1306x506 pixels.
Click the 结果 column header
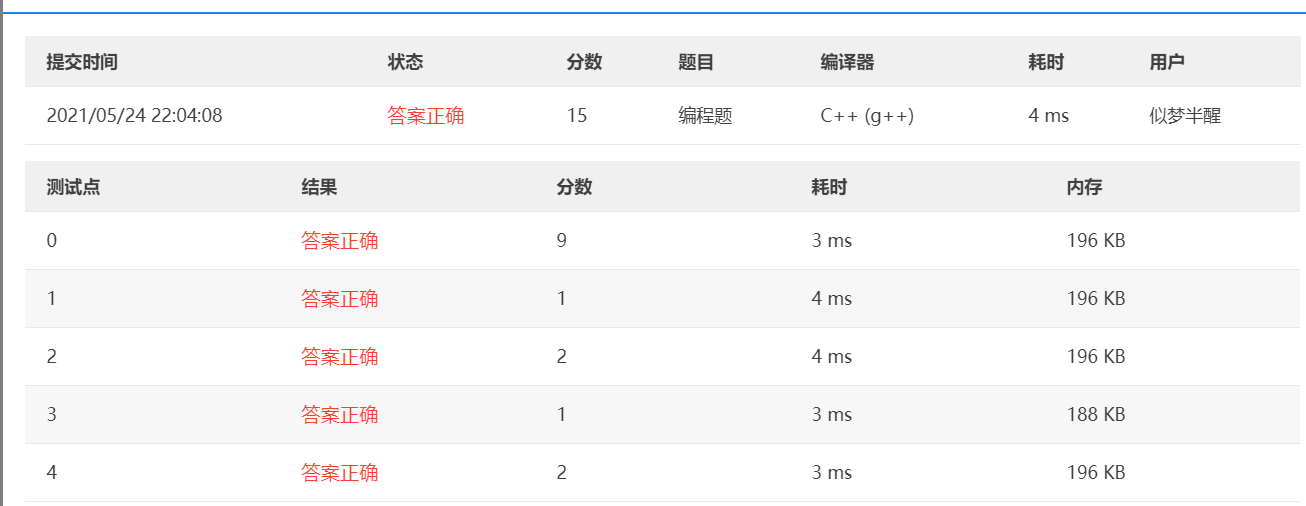click(x=319, y=187)
